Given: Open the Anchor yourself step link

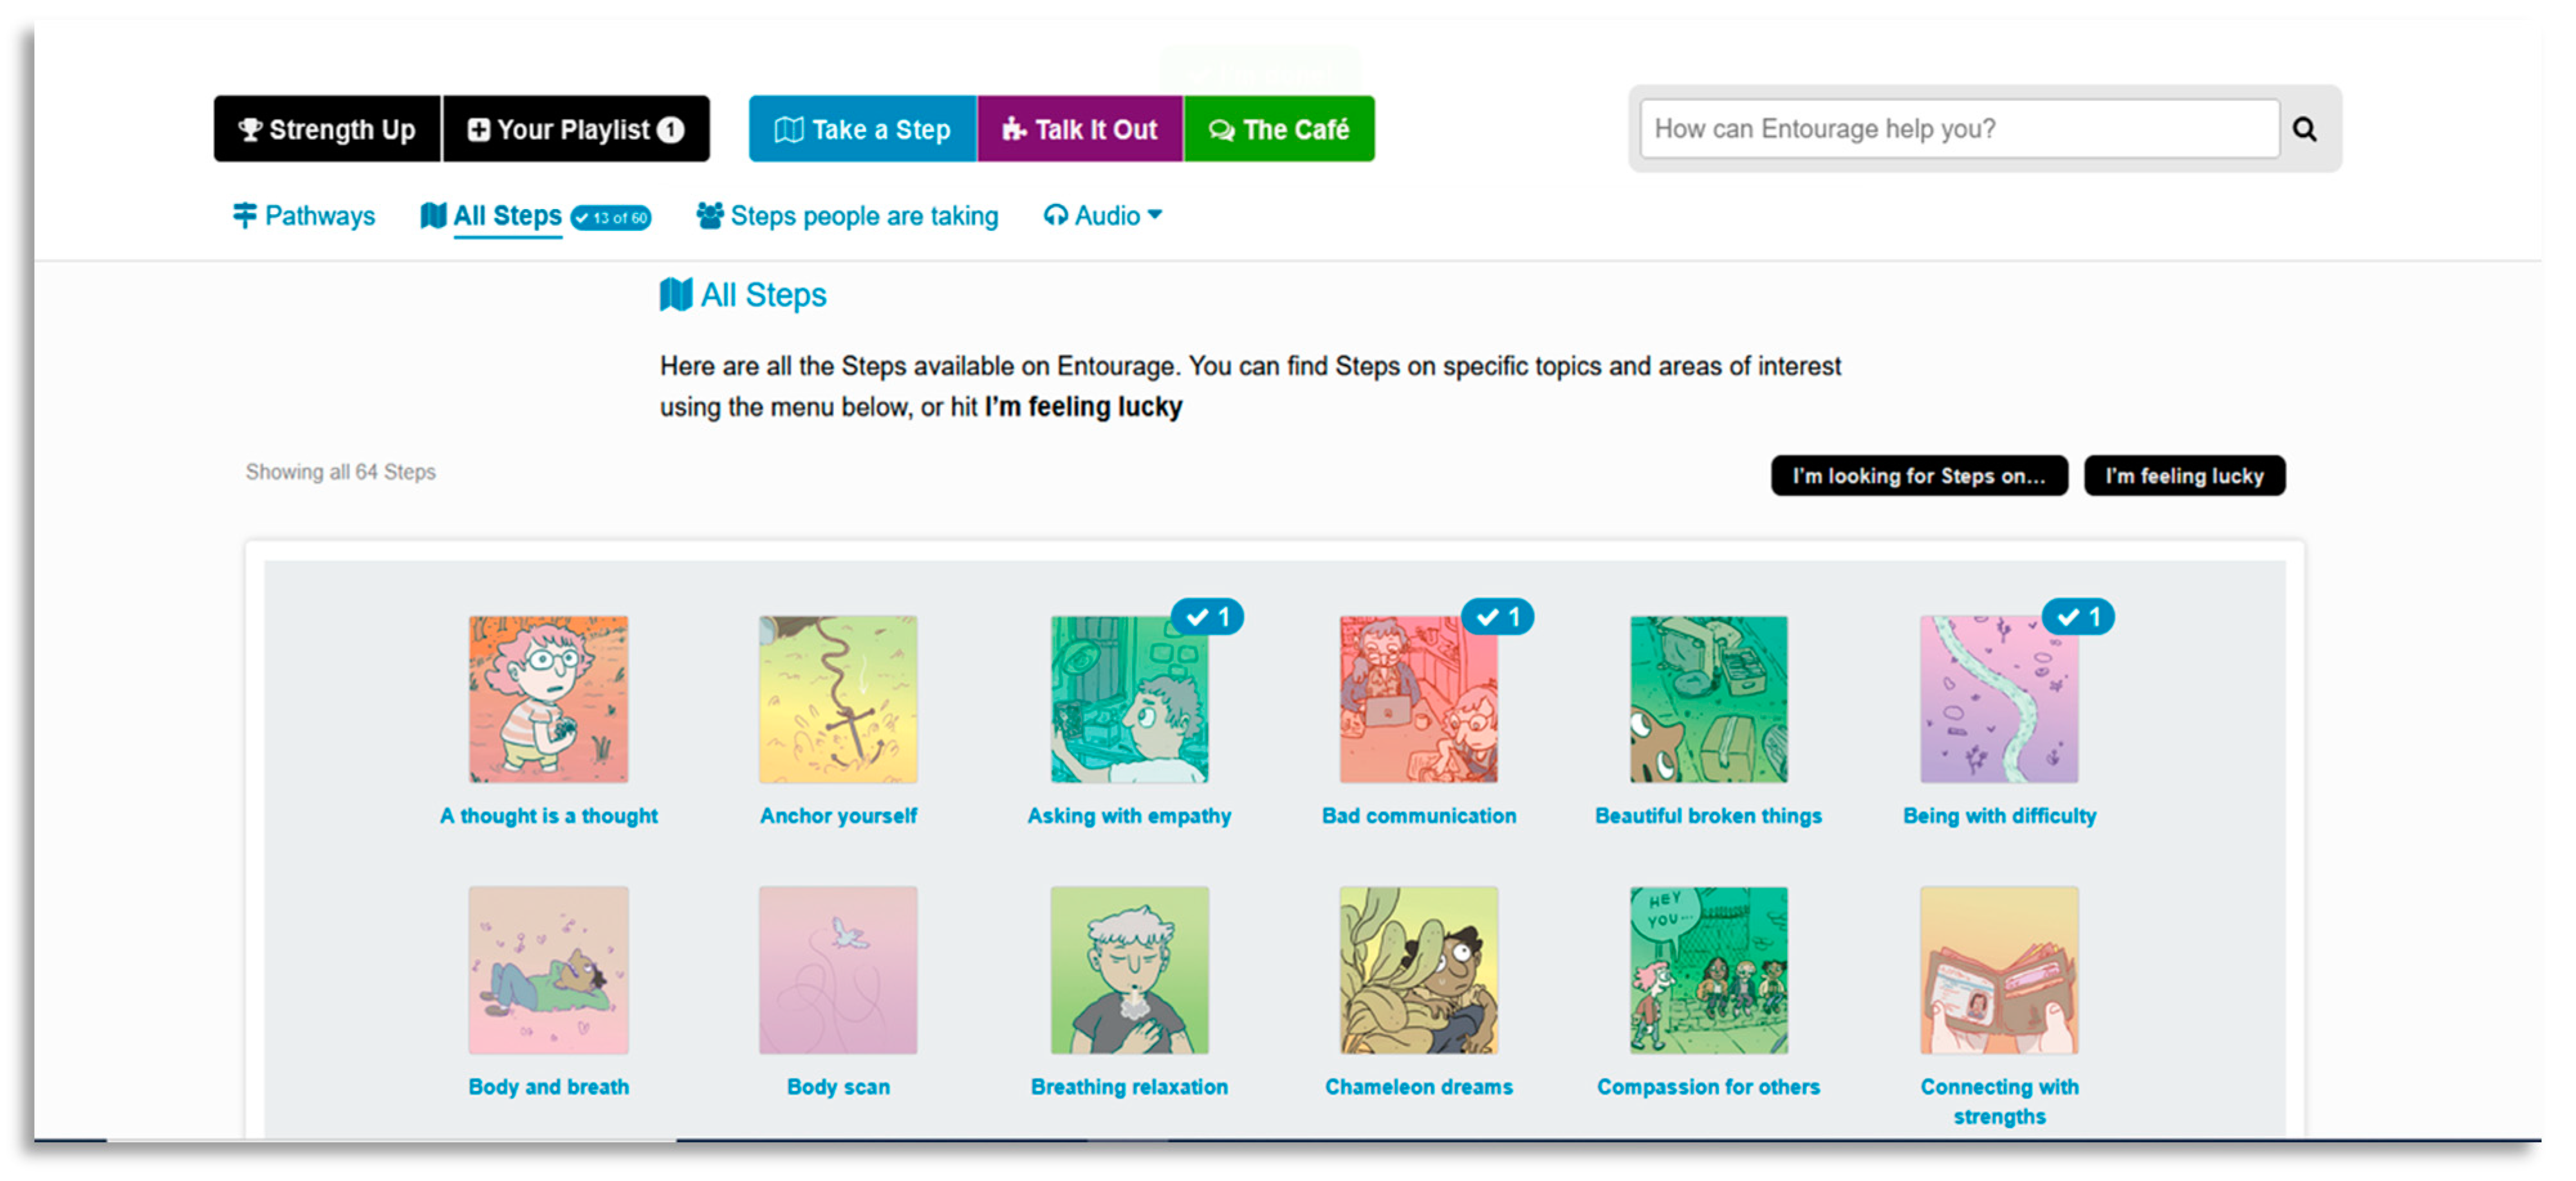Looking at the screenshot, I should point(837,815).
